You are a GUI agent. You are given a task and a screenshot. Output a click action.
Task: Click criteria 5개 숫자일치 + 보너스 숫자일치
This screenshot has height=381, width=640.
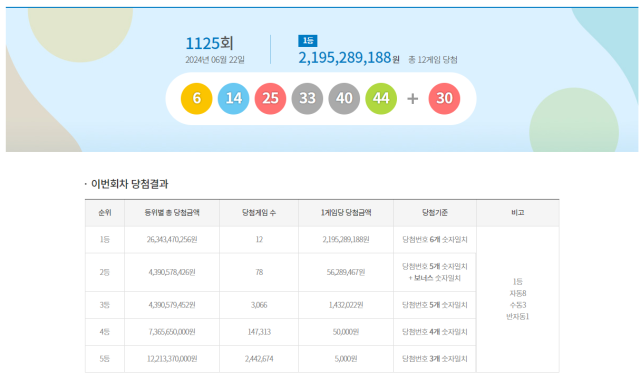coord(435,272)
